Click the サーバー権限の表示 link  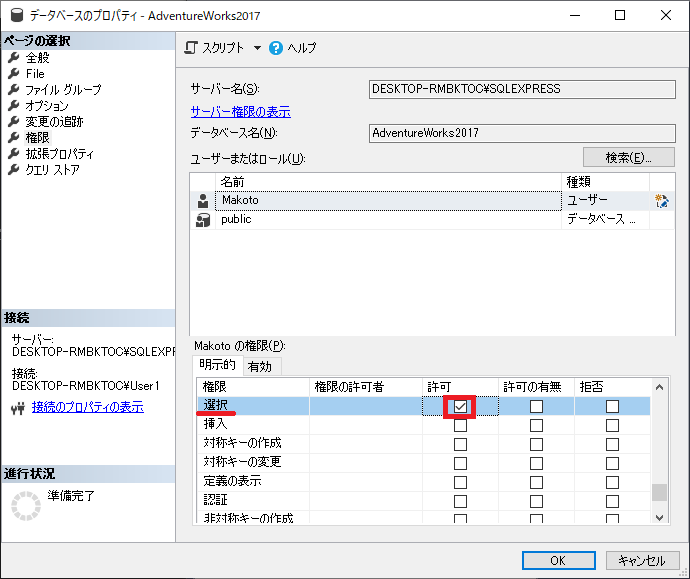241,112
